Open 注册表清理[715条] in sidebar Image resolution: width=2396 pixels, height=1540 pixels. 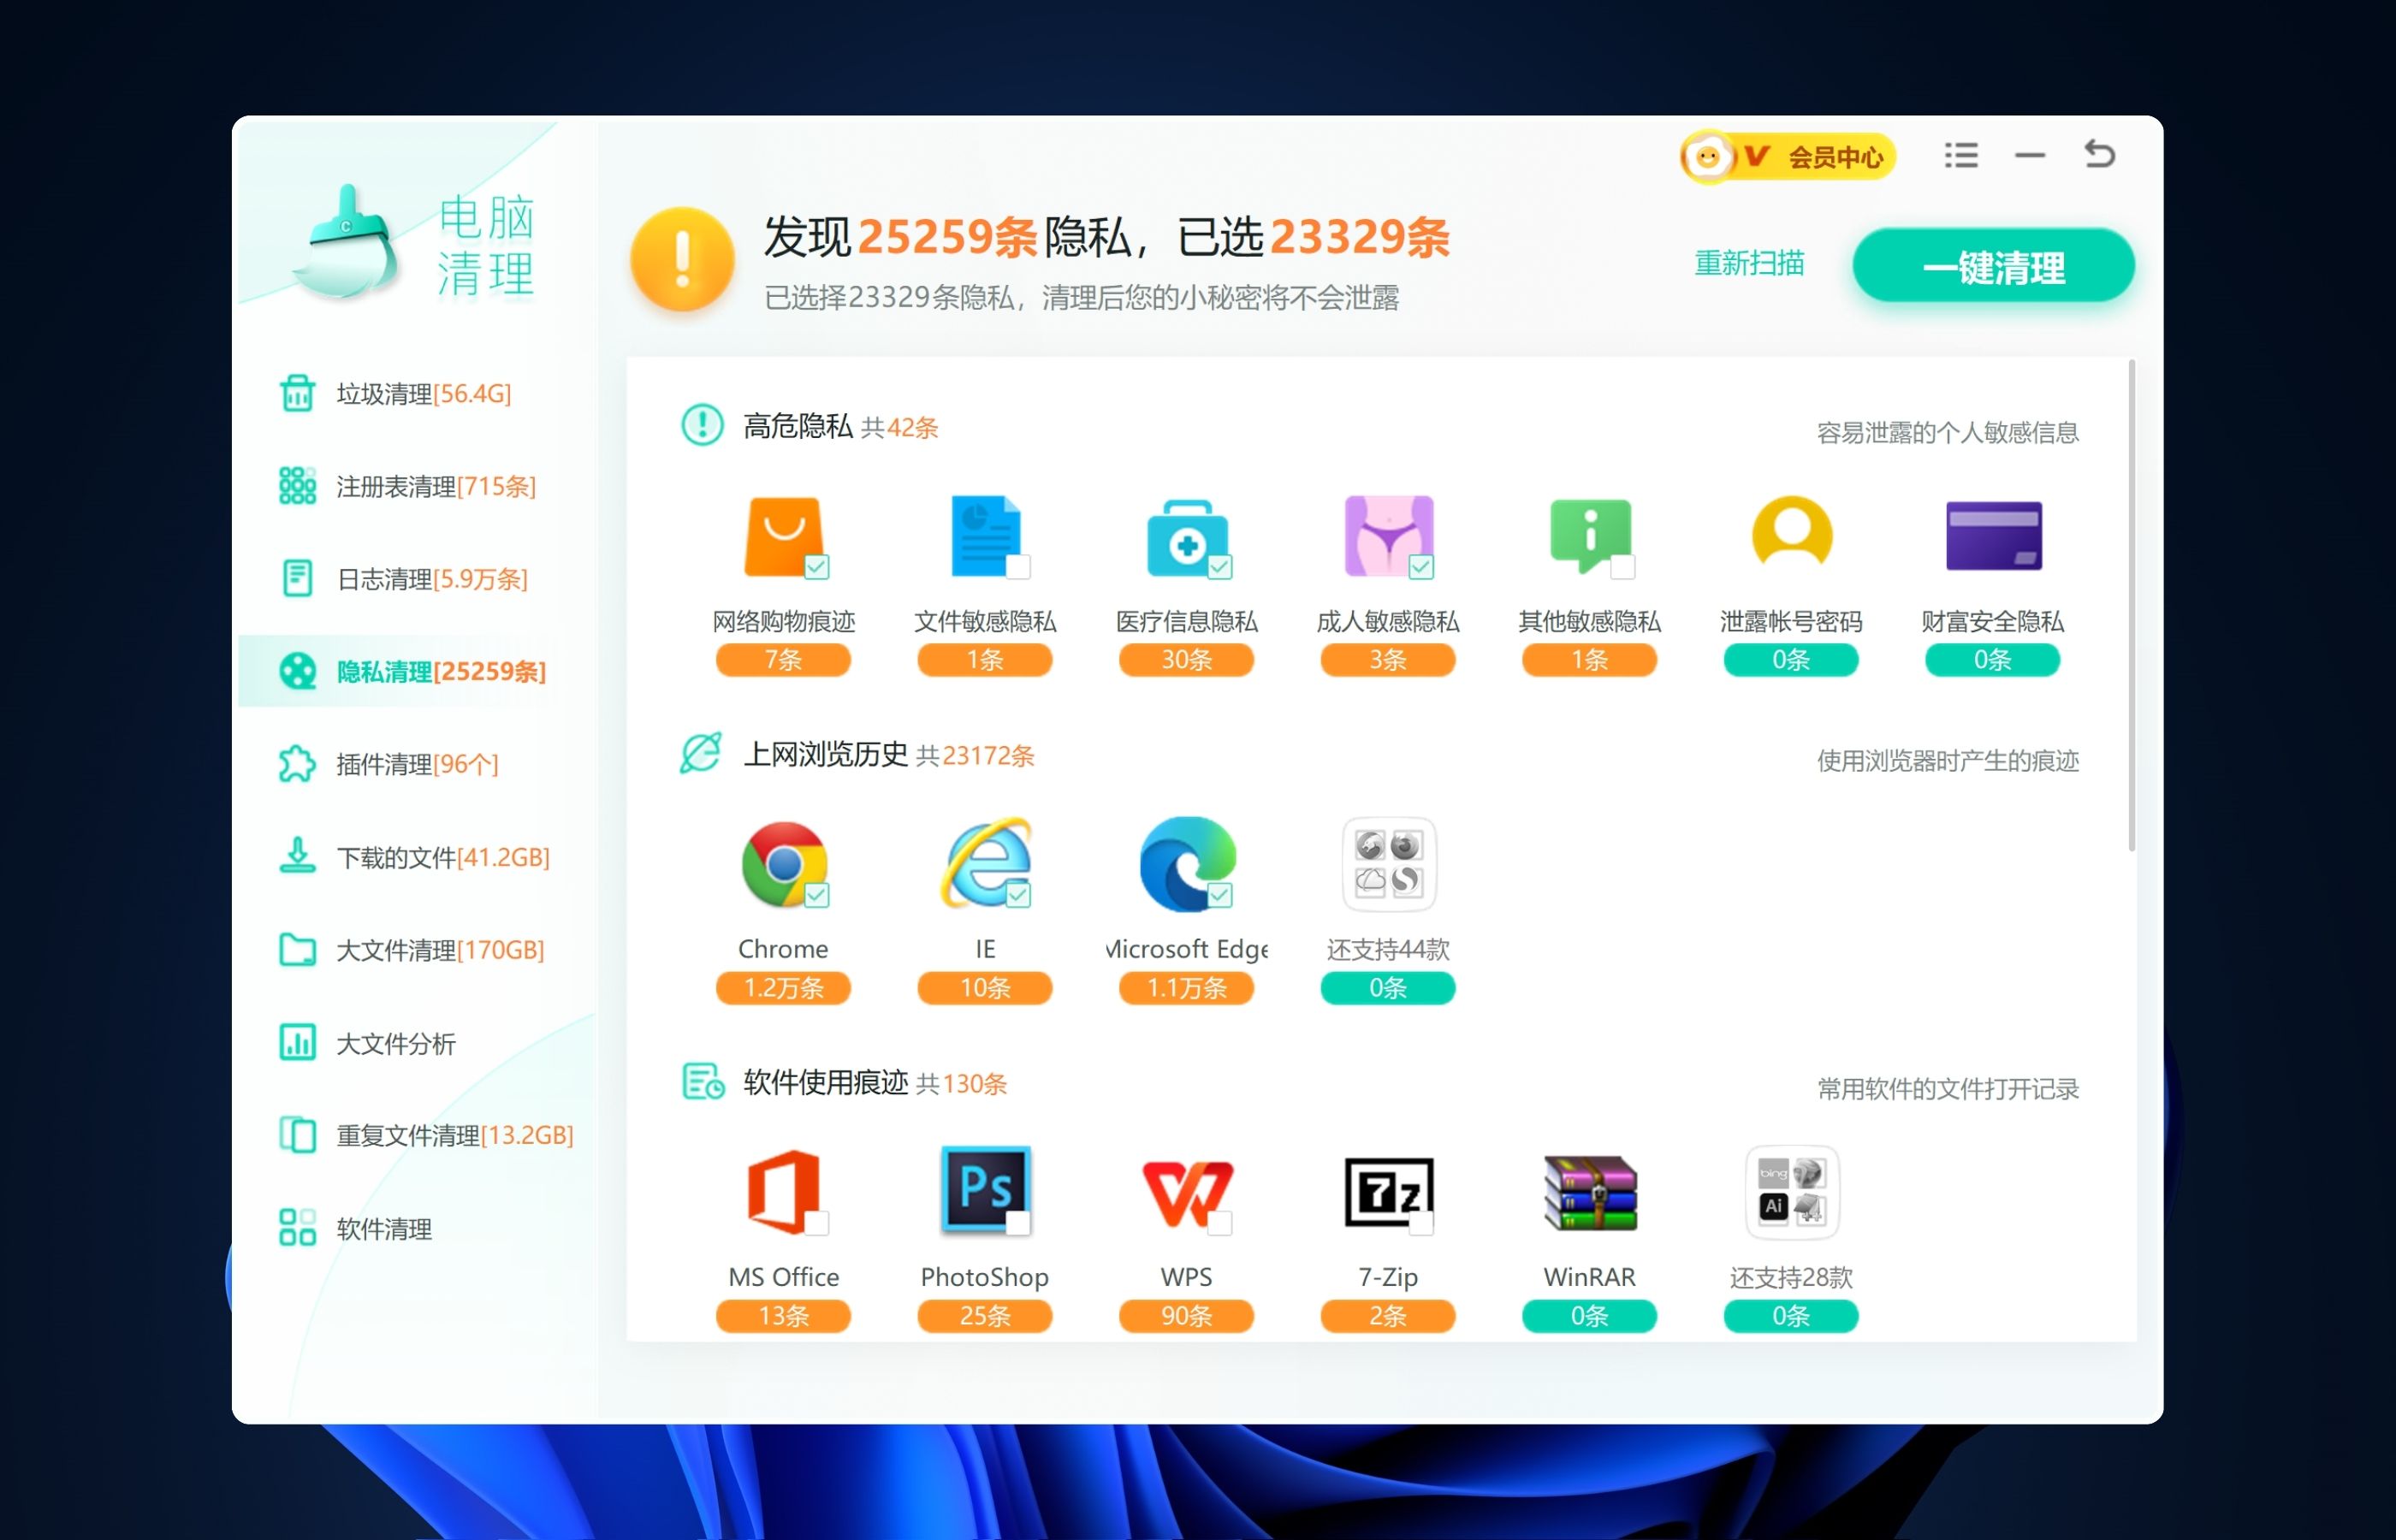pyautogui.click(x=416, y=486)
